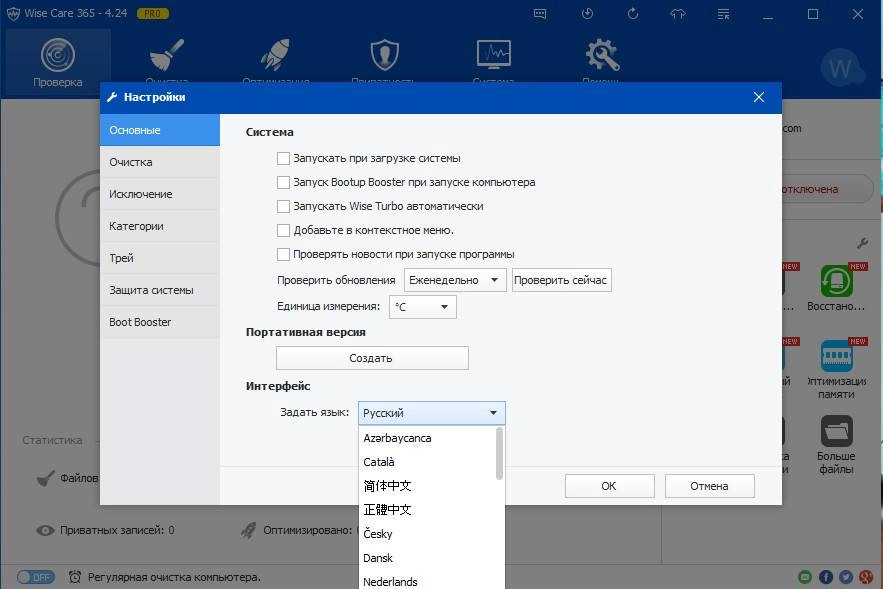Enable Запускать при загрузке системы checkbox

(283, 158)
